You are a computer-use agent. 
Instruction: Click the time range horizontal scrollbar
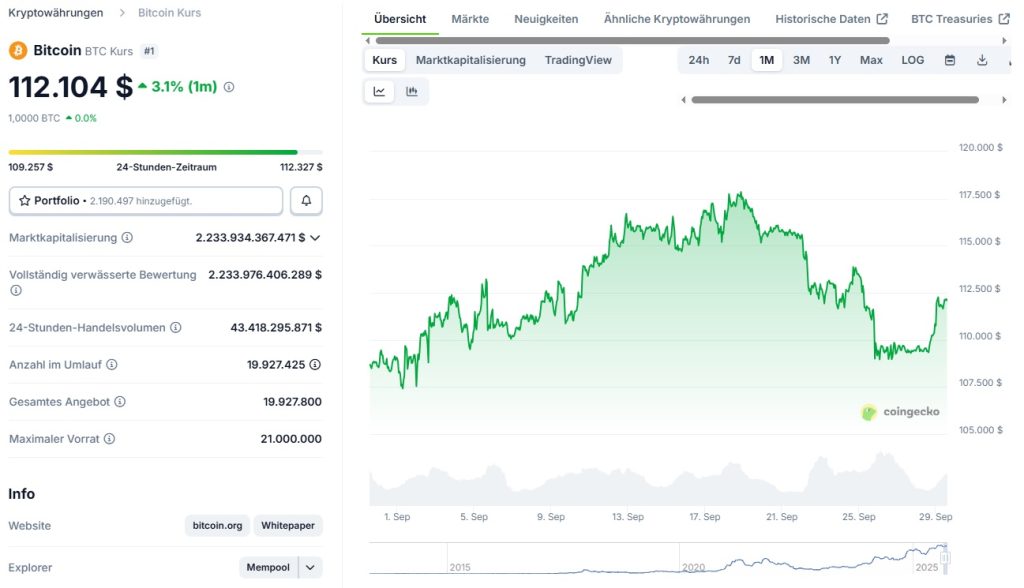(835, 100)
